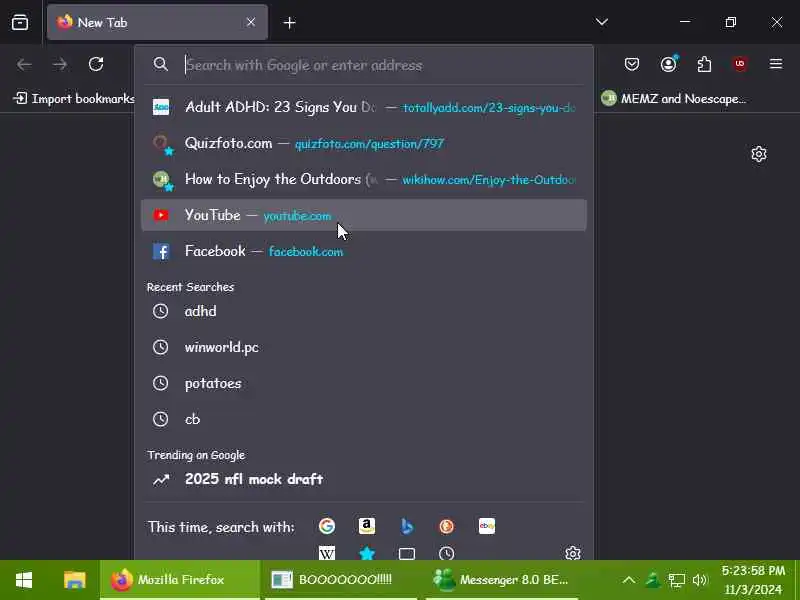The image size is (800, 600).
Task: Search this time with Google
Action: pyautogui.click(x=327, y=526)
